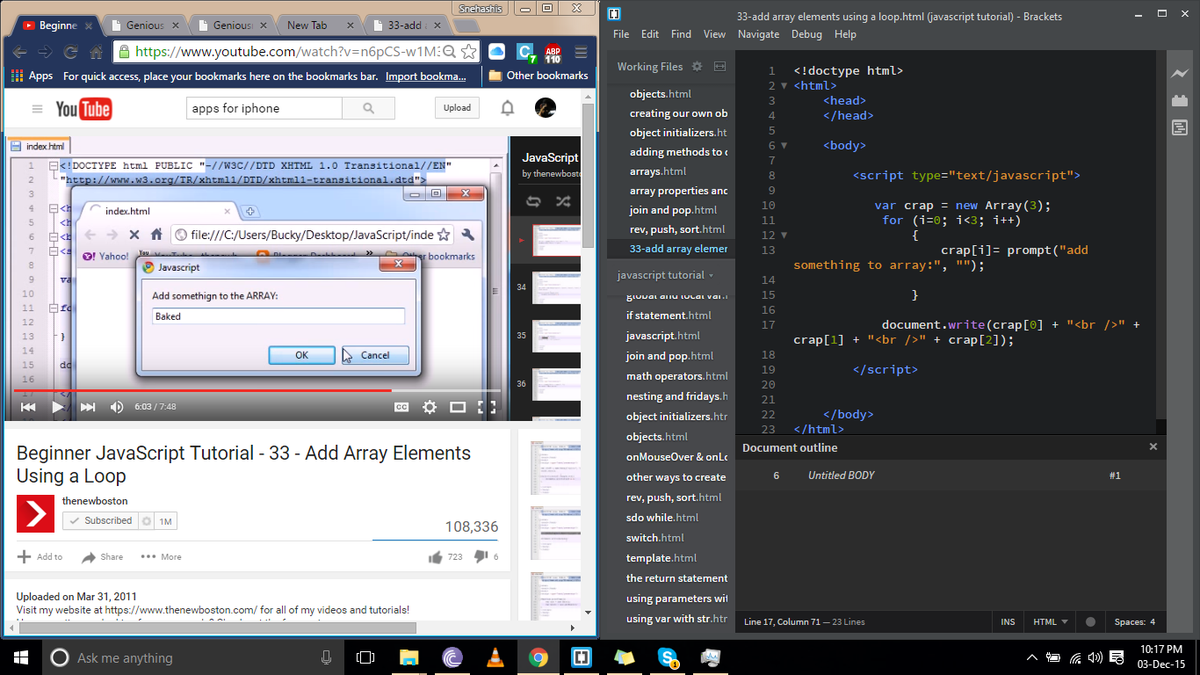This screenshot has width=1200, height=675.
Task: Click YouTube search input field
Action: 264,108
